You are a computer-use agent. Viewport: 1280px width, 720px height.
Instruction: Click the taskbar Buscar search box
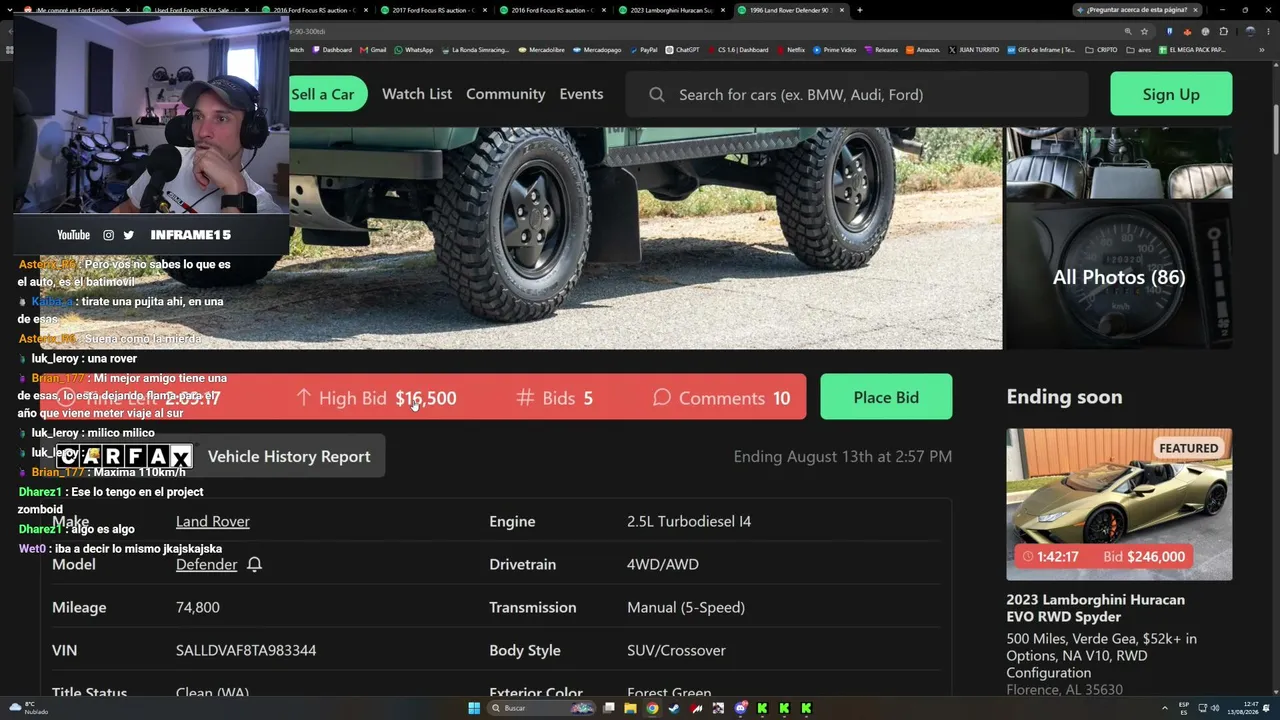[543, 708]
